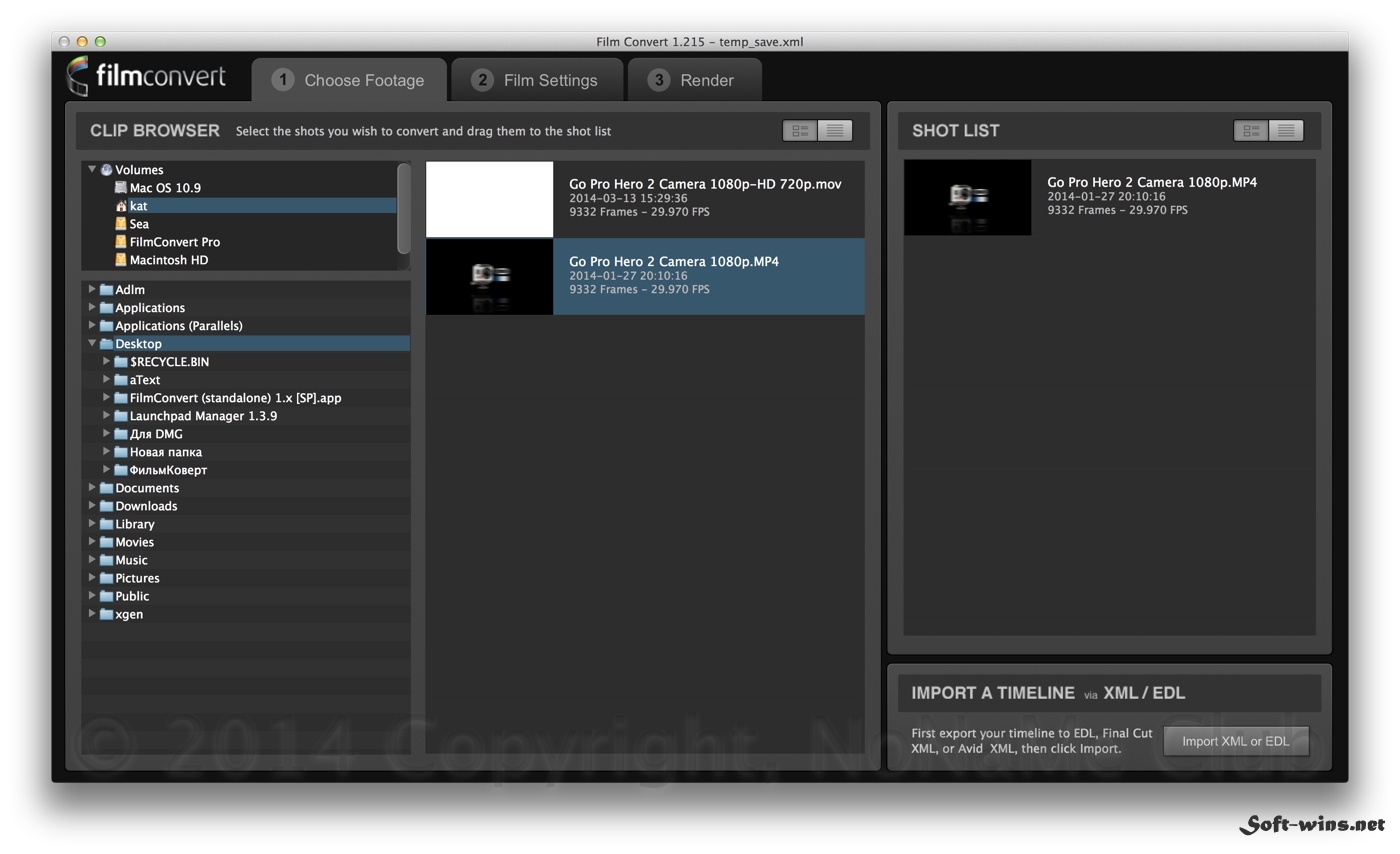Click the Music folder icon
The width and height of the screenshot is (1400, 854).
click(x=106, y=560)
